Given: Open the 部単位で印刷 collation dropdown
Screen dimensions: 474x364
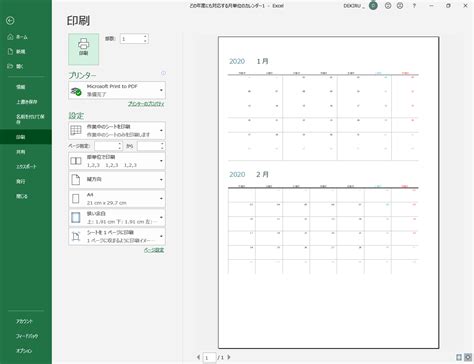Looking at the screenshot, I should [x=117, y=161].
